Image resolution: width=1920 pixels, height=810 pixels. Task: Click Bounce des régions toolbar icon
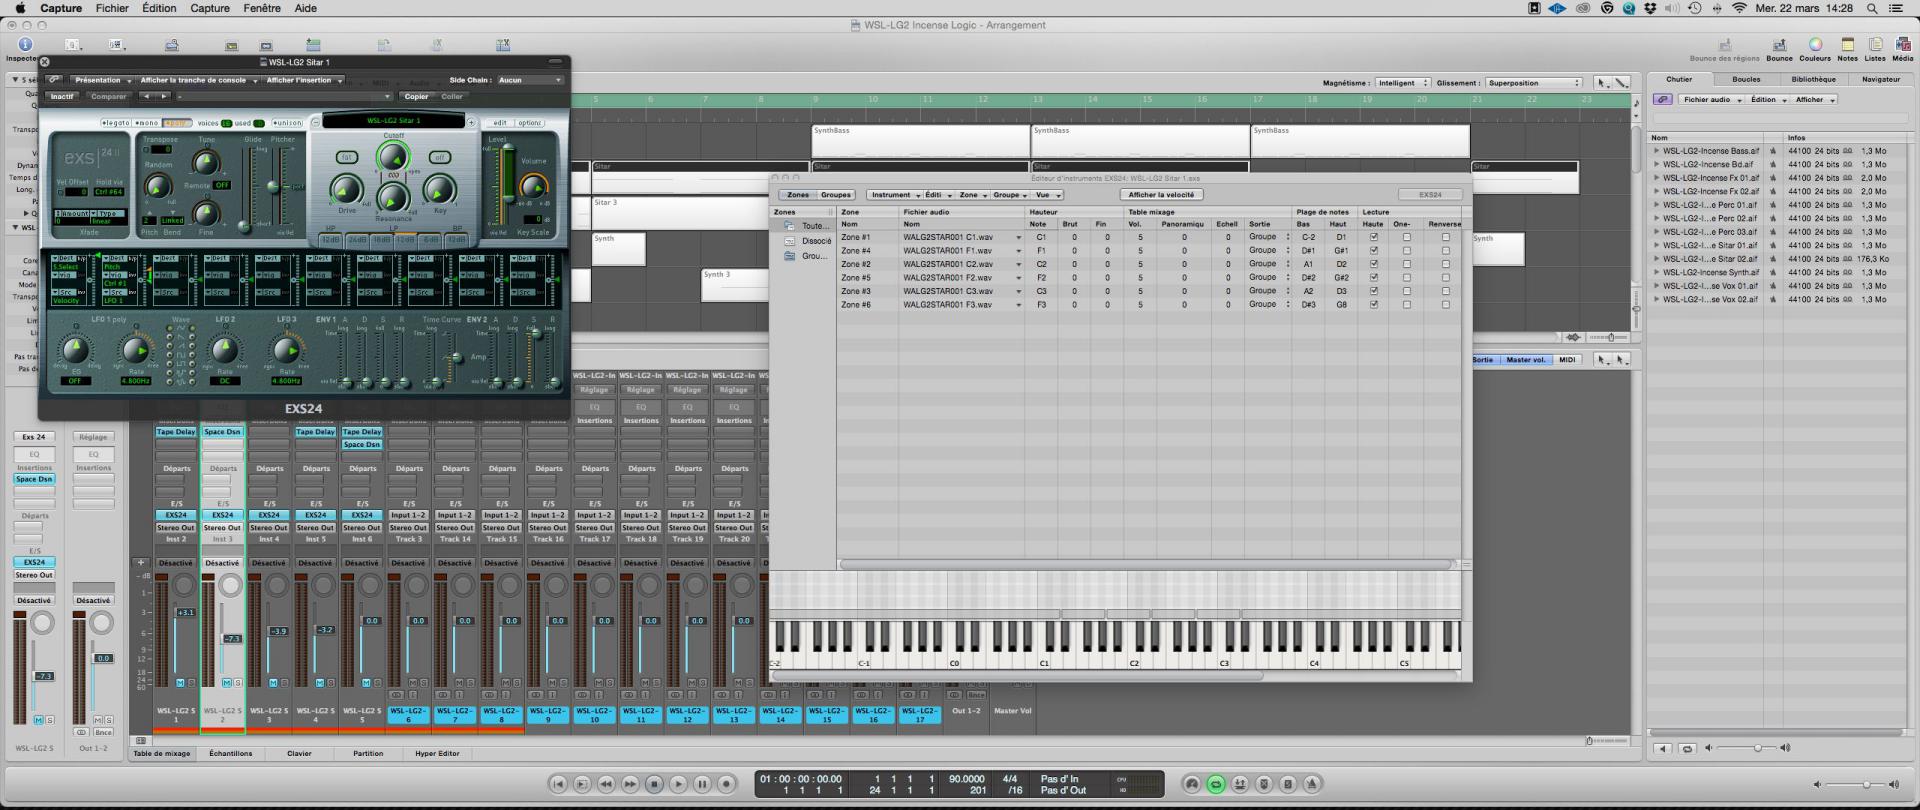(1724, 46)
